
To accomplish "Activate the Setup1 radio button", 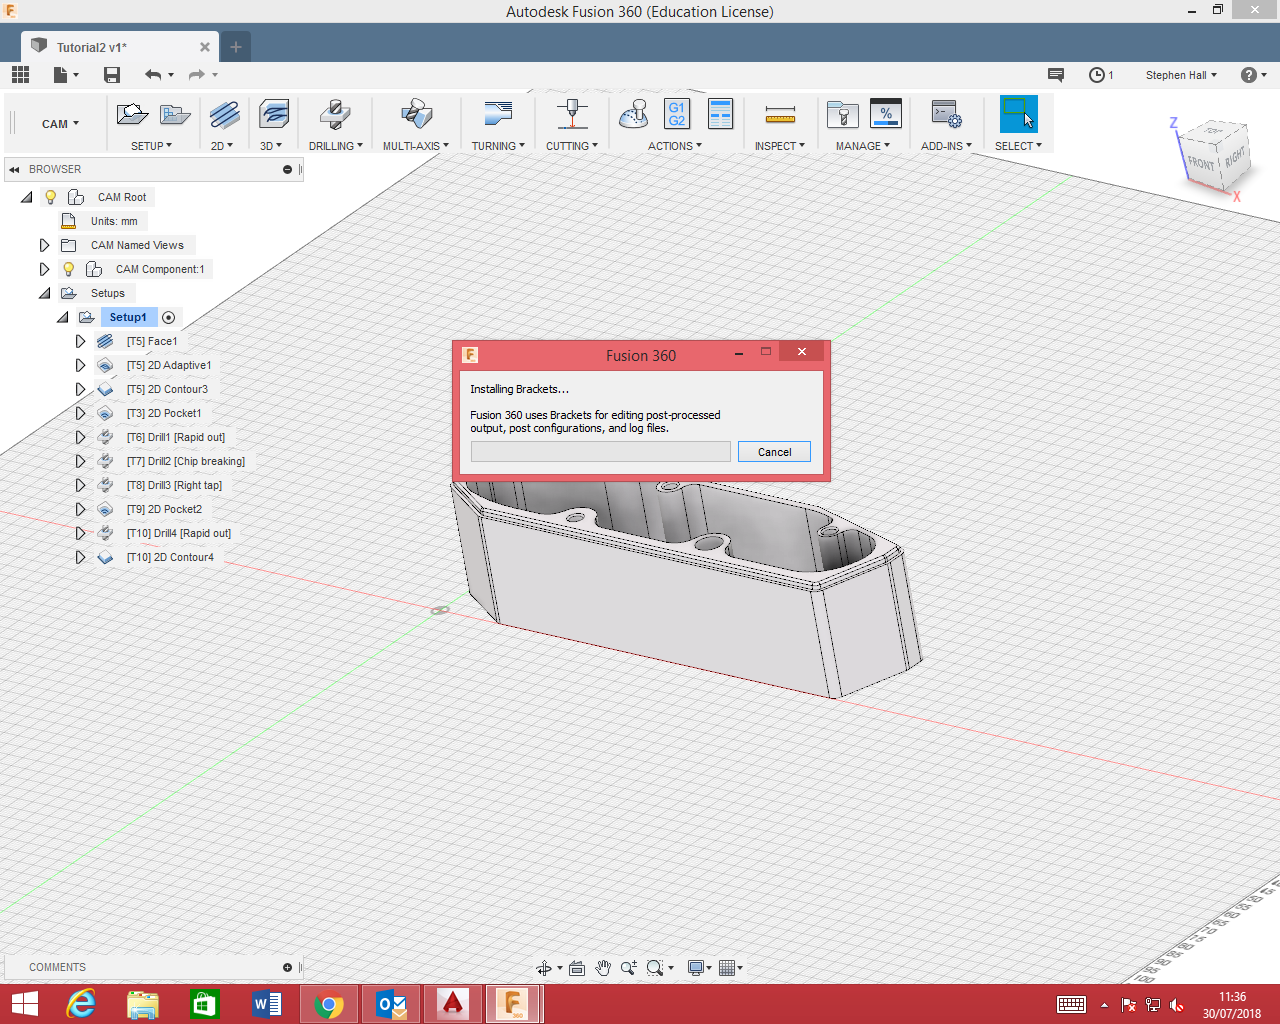I will click(x=169, y=317).
